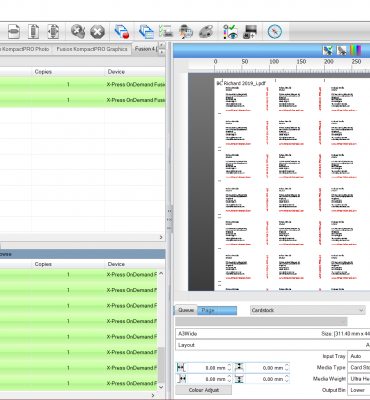Click the image add media icon
Image resolution: width=370 pixels, height=400 pixels.
250,32
